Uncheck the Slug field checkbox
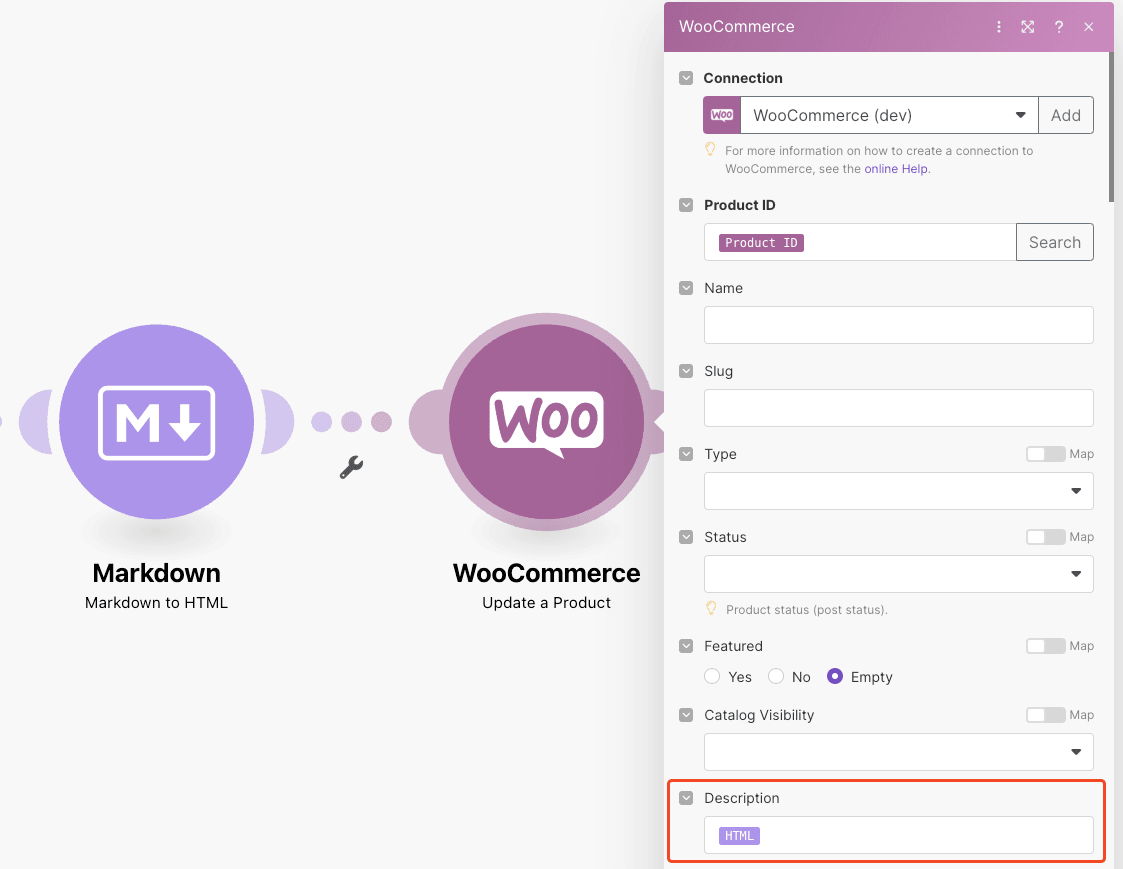 point(686,370)
